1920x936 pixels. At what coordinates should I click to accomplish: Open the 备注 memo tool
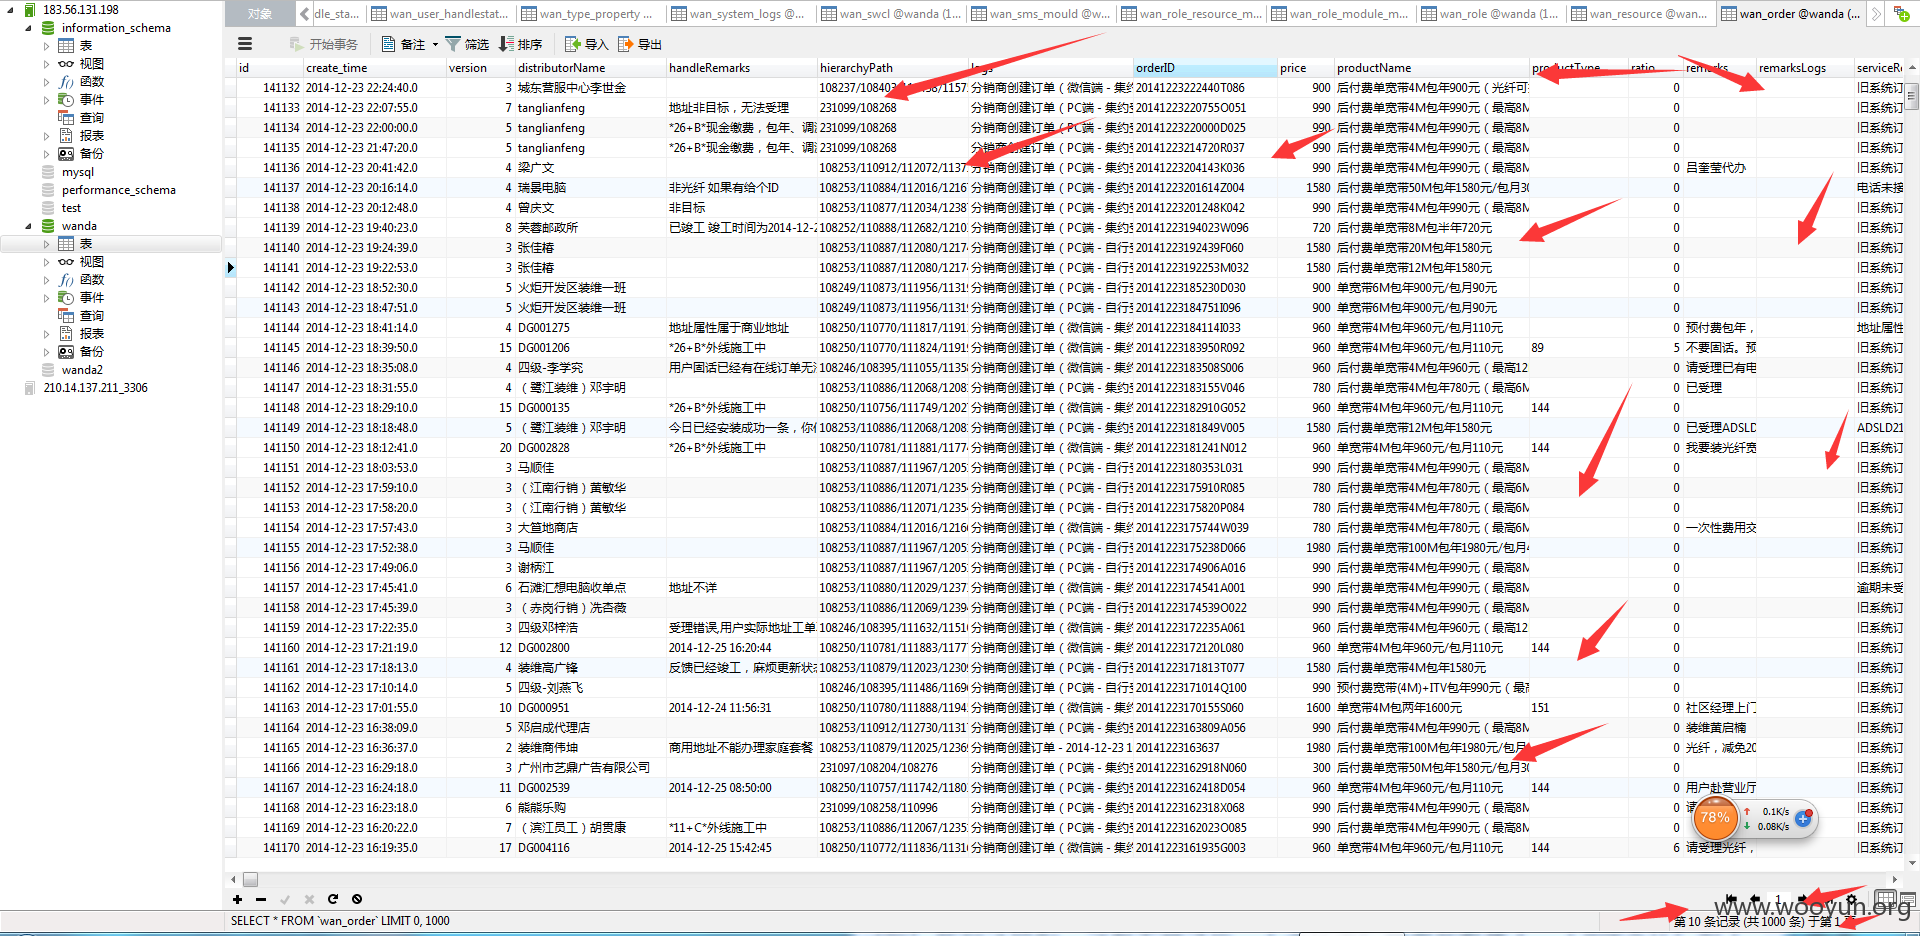tap(404, 44)
